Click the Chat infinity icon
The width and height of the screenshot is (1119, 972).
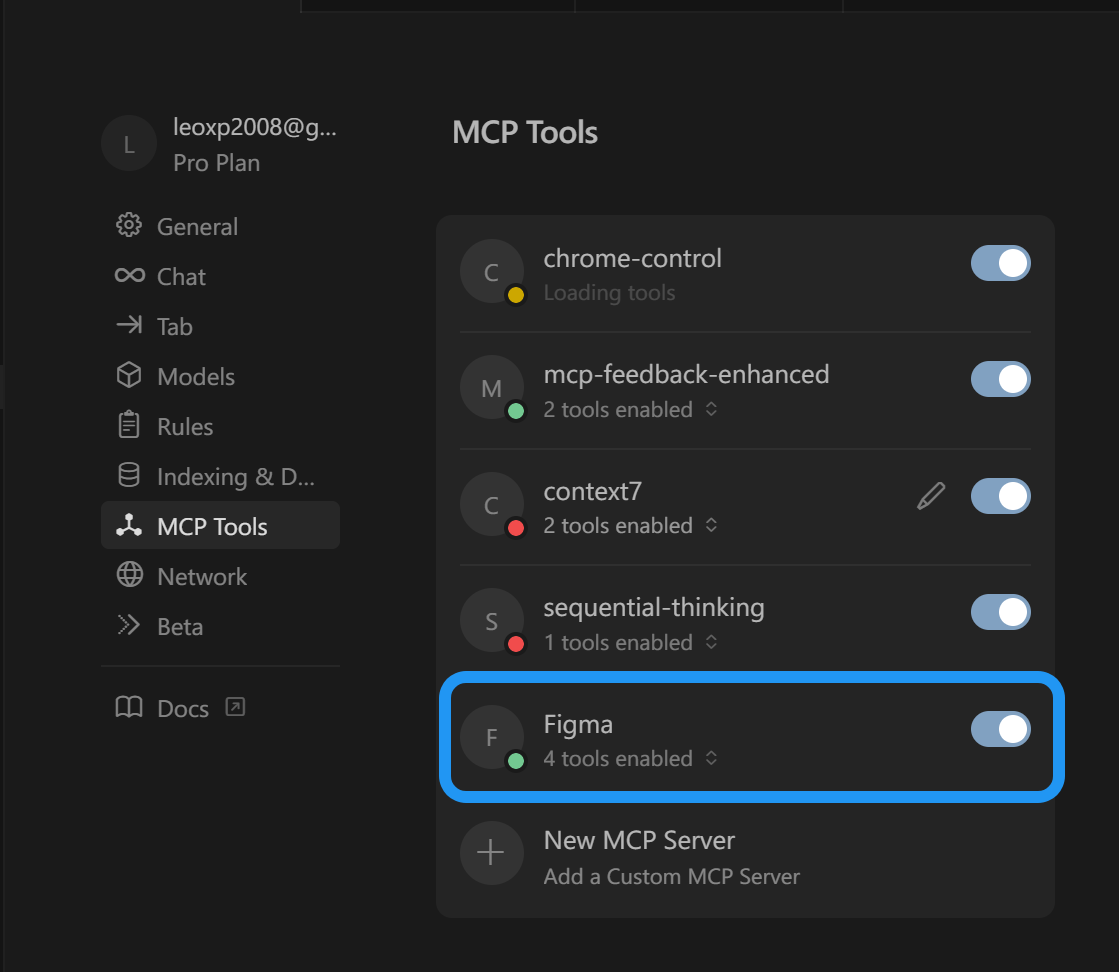129,275
